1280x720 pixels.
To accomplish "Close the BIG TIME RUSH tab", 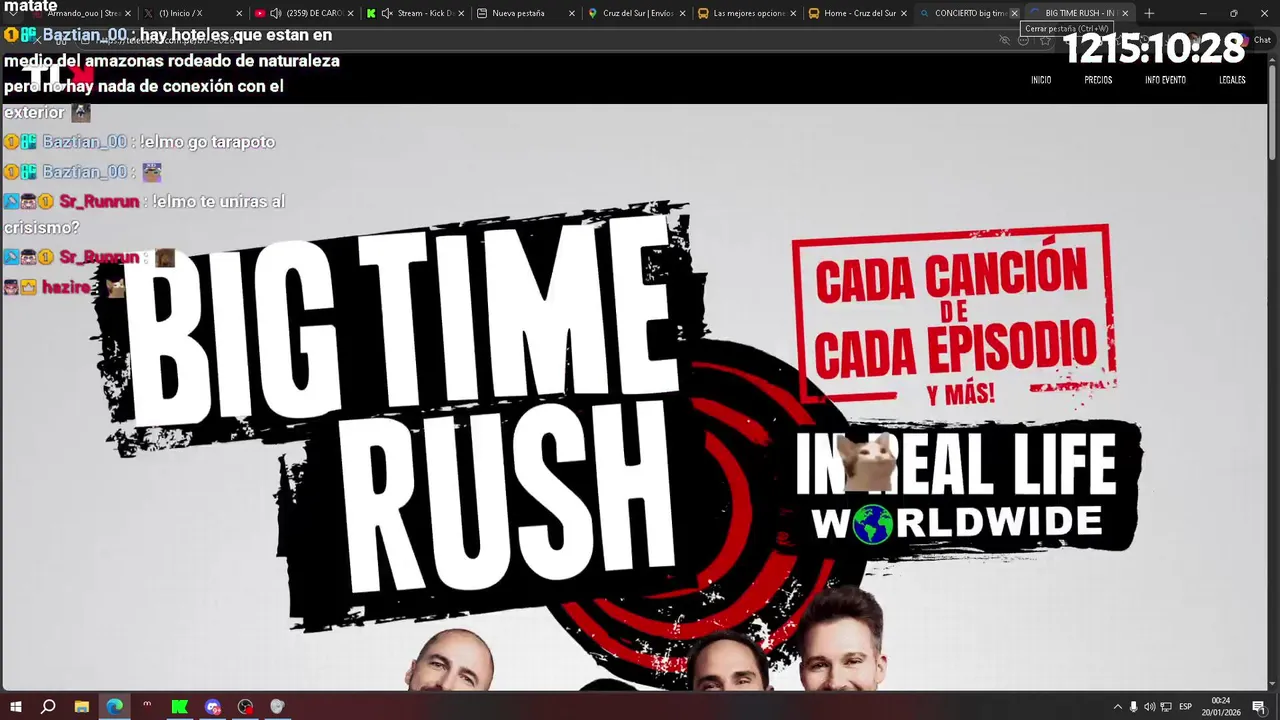I will coord(1125,13).
